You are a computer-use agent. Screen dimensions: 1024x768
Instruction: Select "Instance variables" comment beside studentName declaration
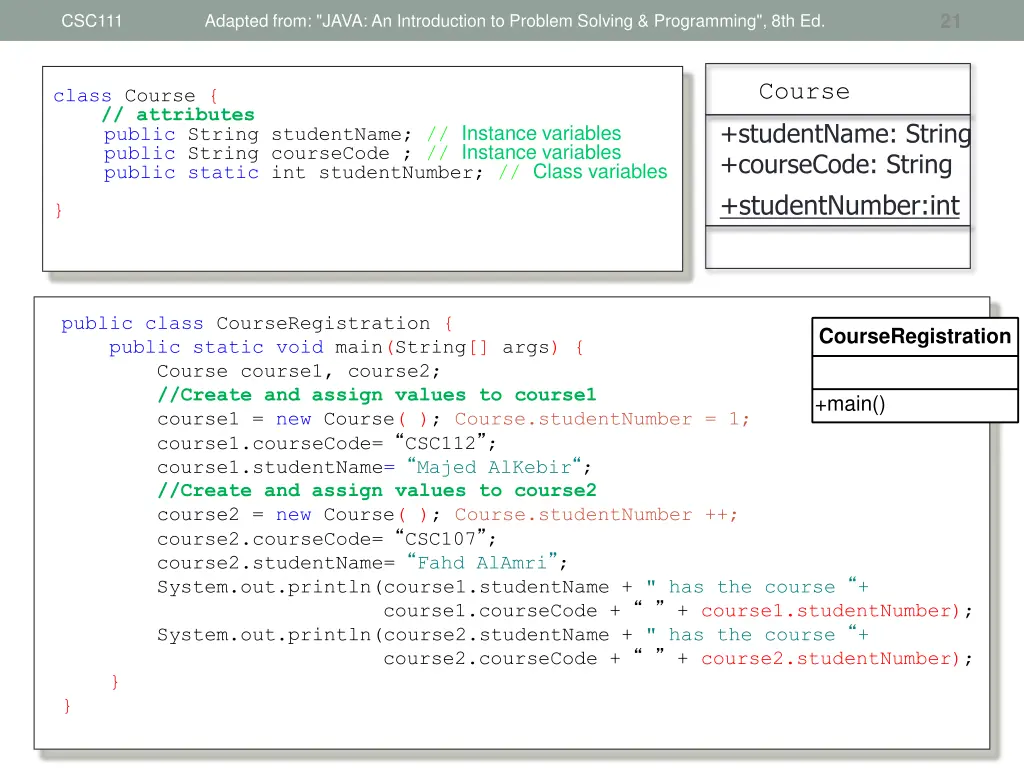click(541, 133)
